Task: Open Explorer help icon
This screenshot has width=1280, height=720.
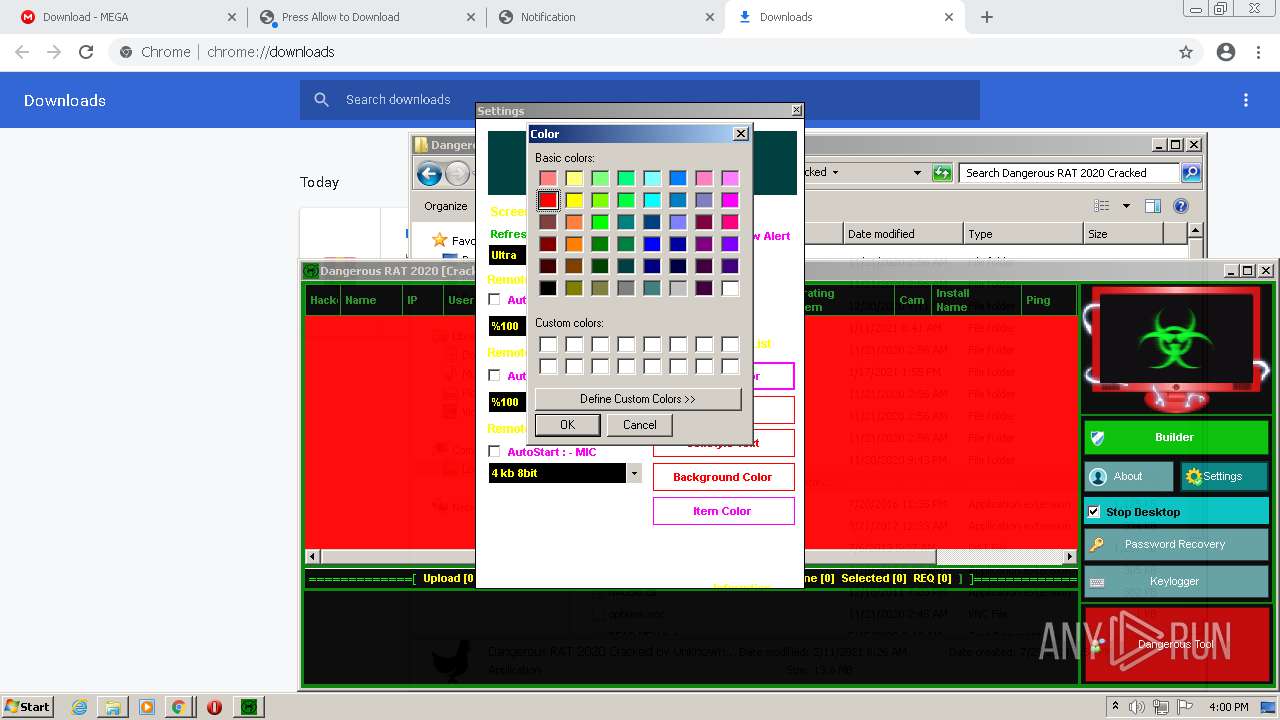Action: click(1181, 206)
